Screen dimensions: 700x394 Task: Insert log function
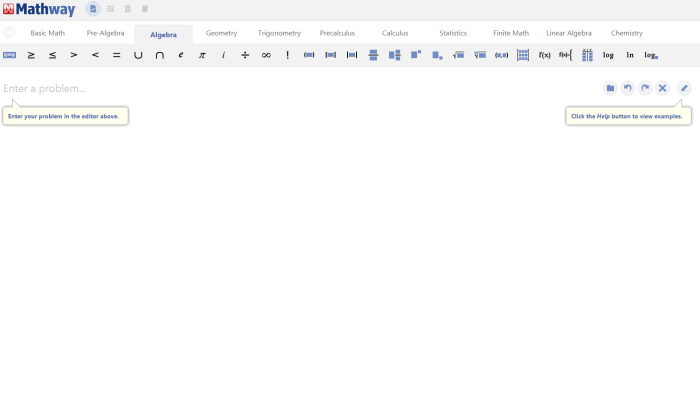pyautogui.click(x=608, y=55)
